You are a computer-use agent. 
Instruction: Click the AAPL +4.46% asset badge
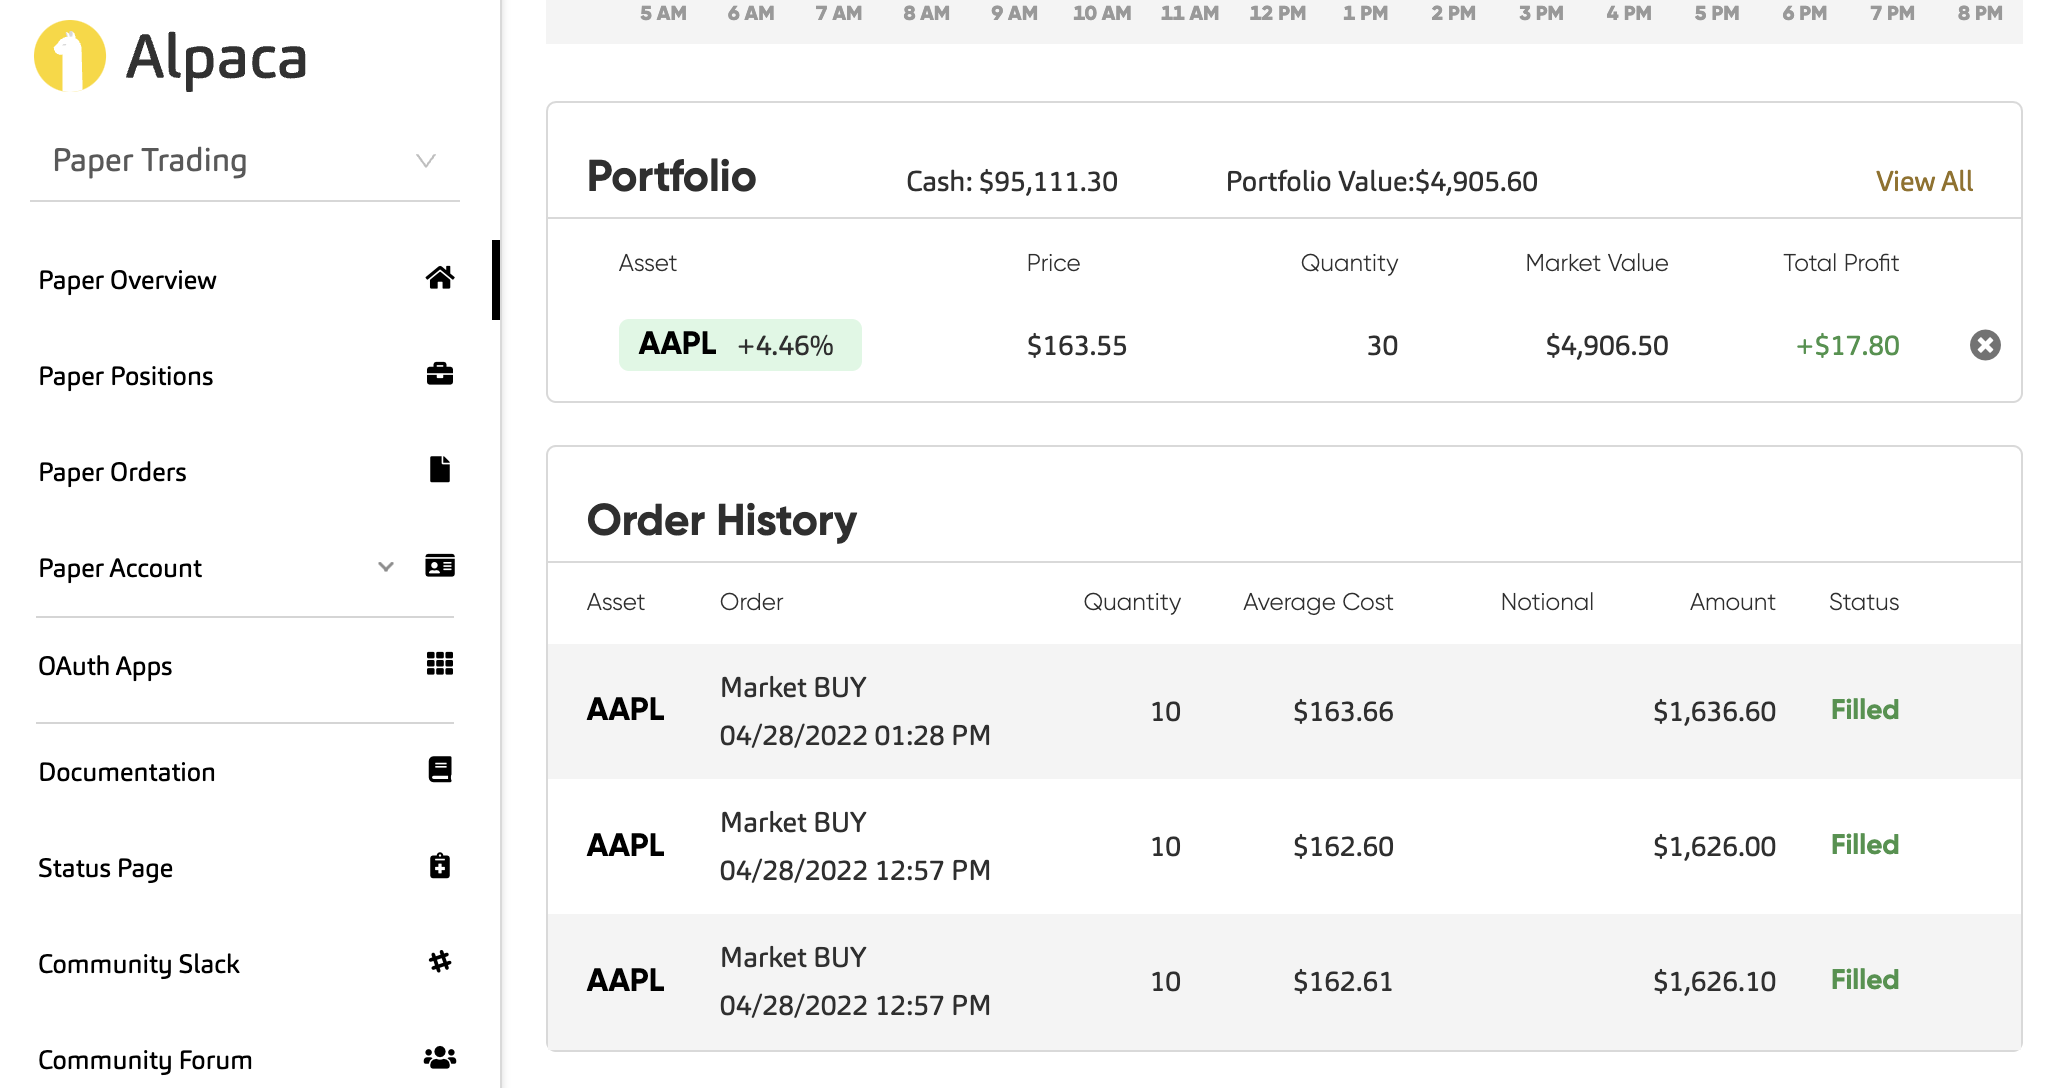[x=740, y=345]
